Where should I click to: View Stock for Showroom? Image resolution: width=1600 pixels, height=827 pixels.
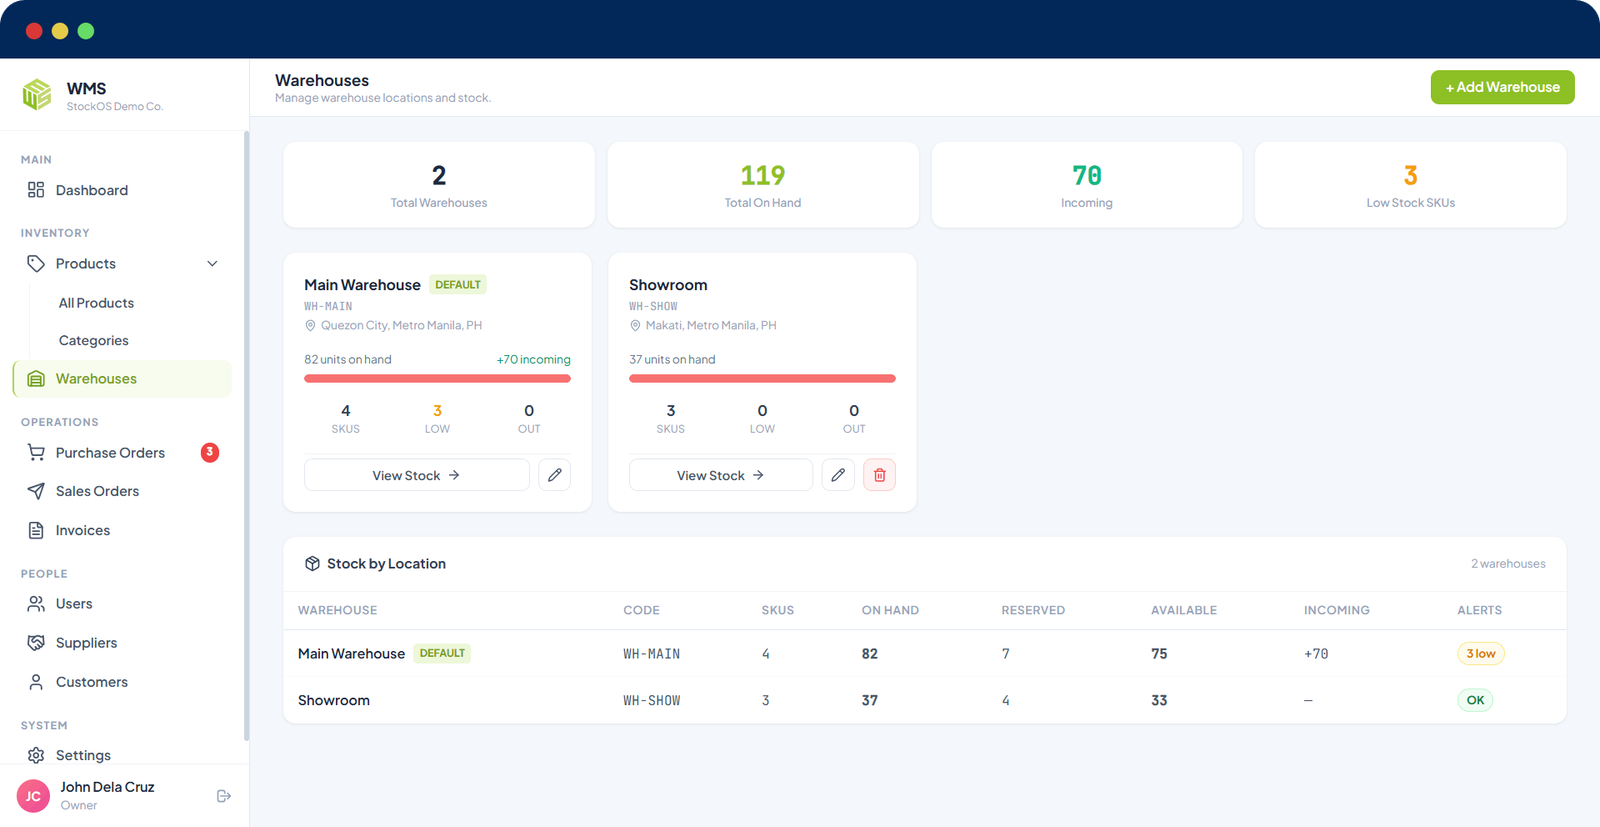[721, 475]
